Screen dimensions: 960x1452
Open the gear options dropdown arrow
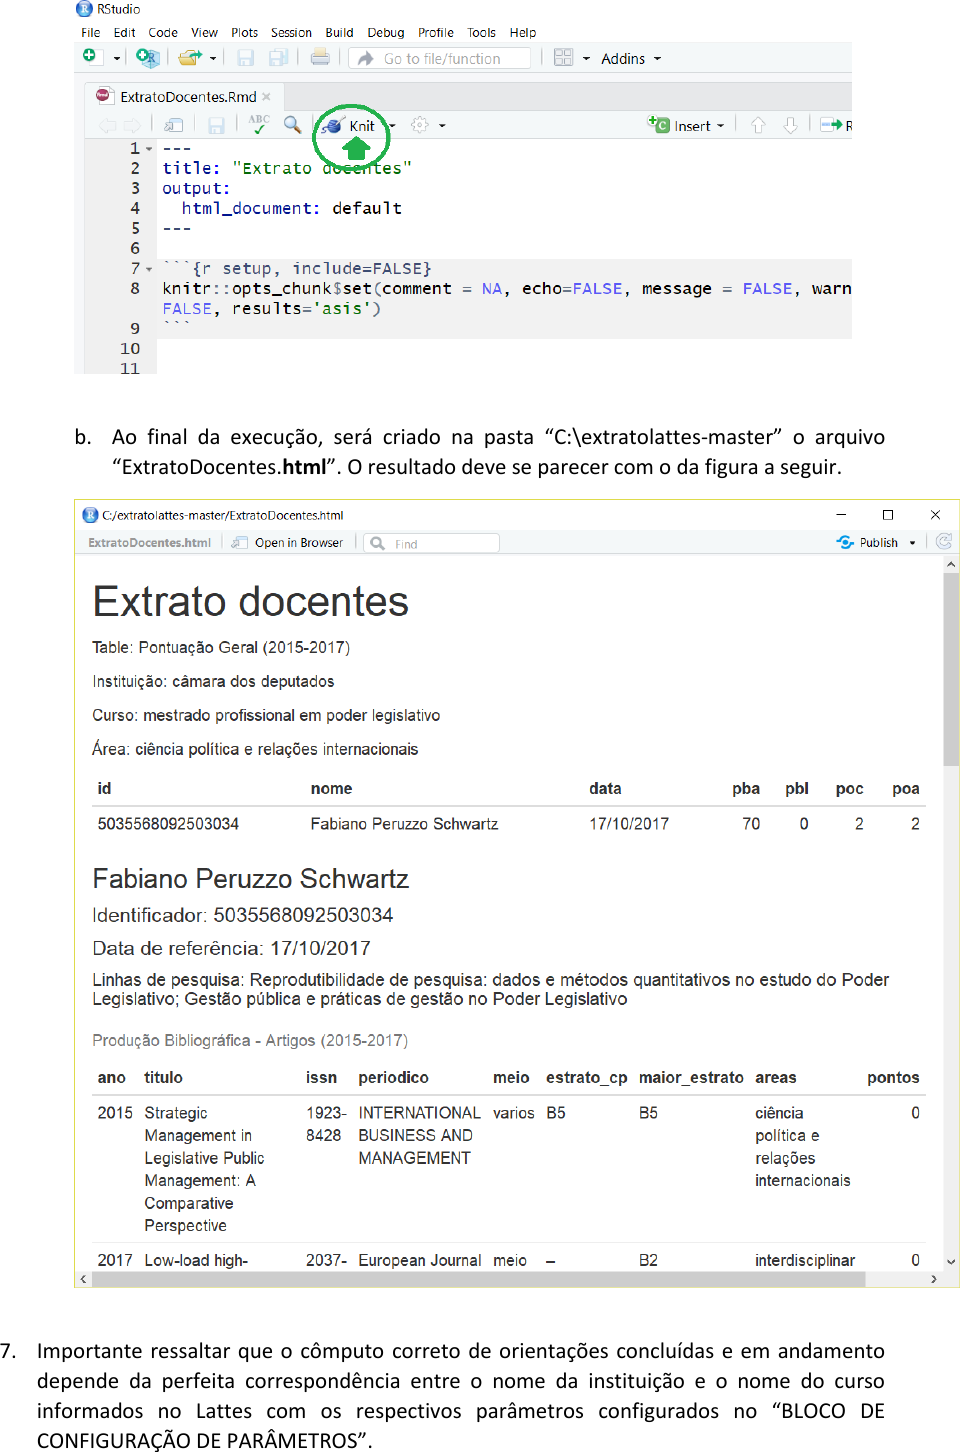442,126
